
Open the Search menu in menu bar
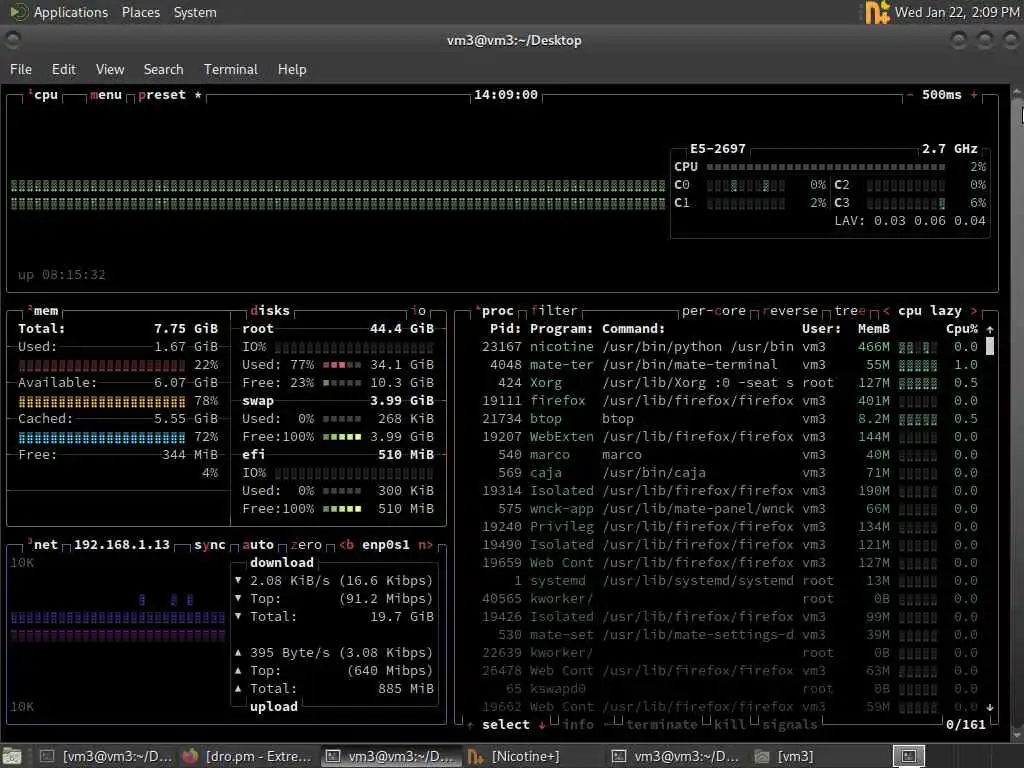click(x=163, y=69)
